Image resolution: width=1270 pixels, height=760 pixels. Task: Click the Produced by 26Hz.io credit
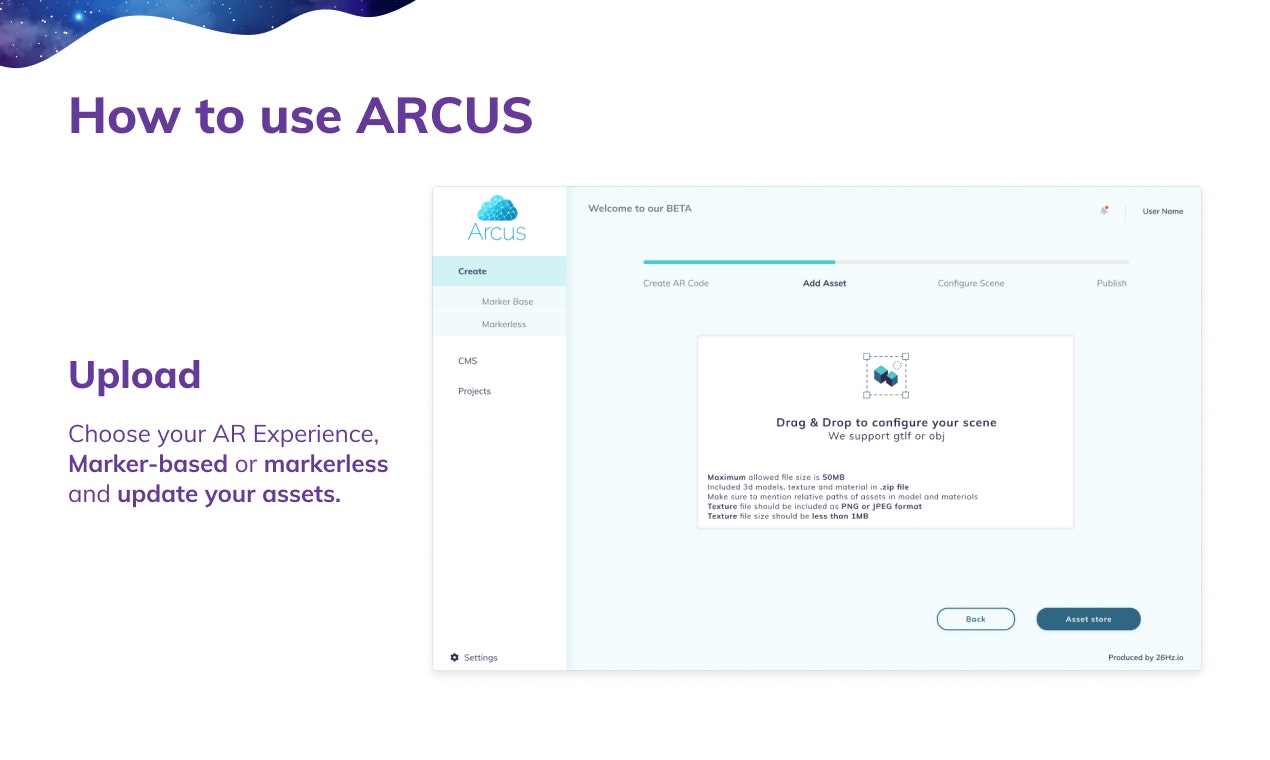tap(1146, 657)
